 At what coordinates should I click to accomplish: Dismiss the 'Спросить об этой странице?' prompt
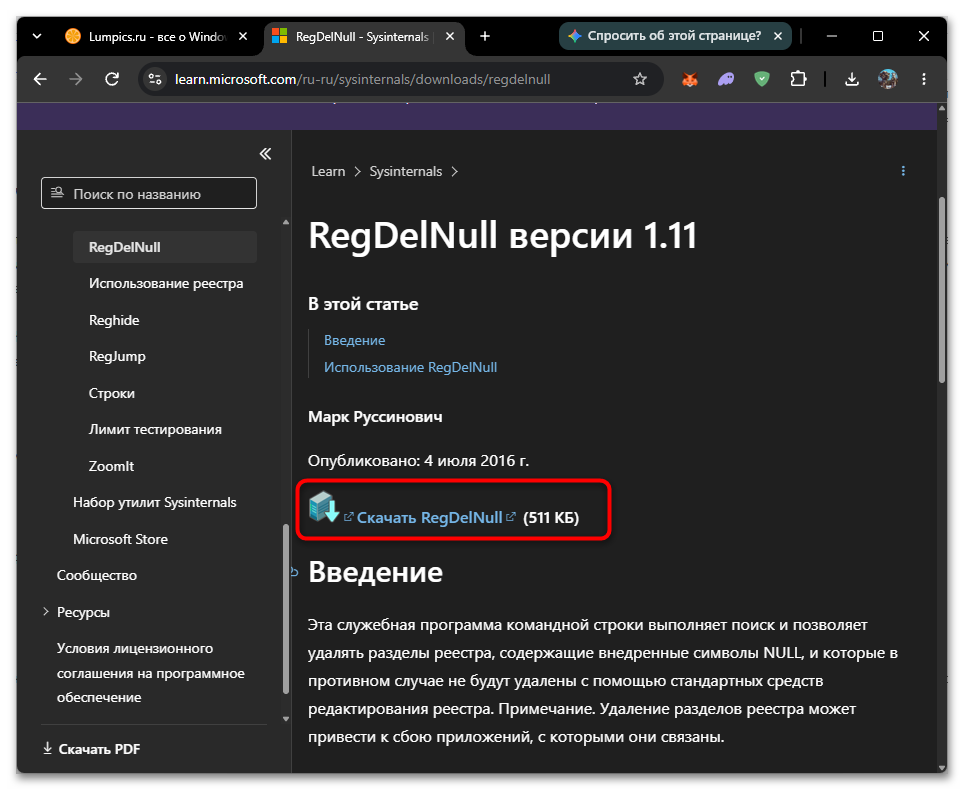tap(778, 36)
